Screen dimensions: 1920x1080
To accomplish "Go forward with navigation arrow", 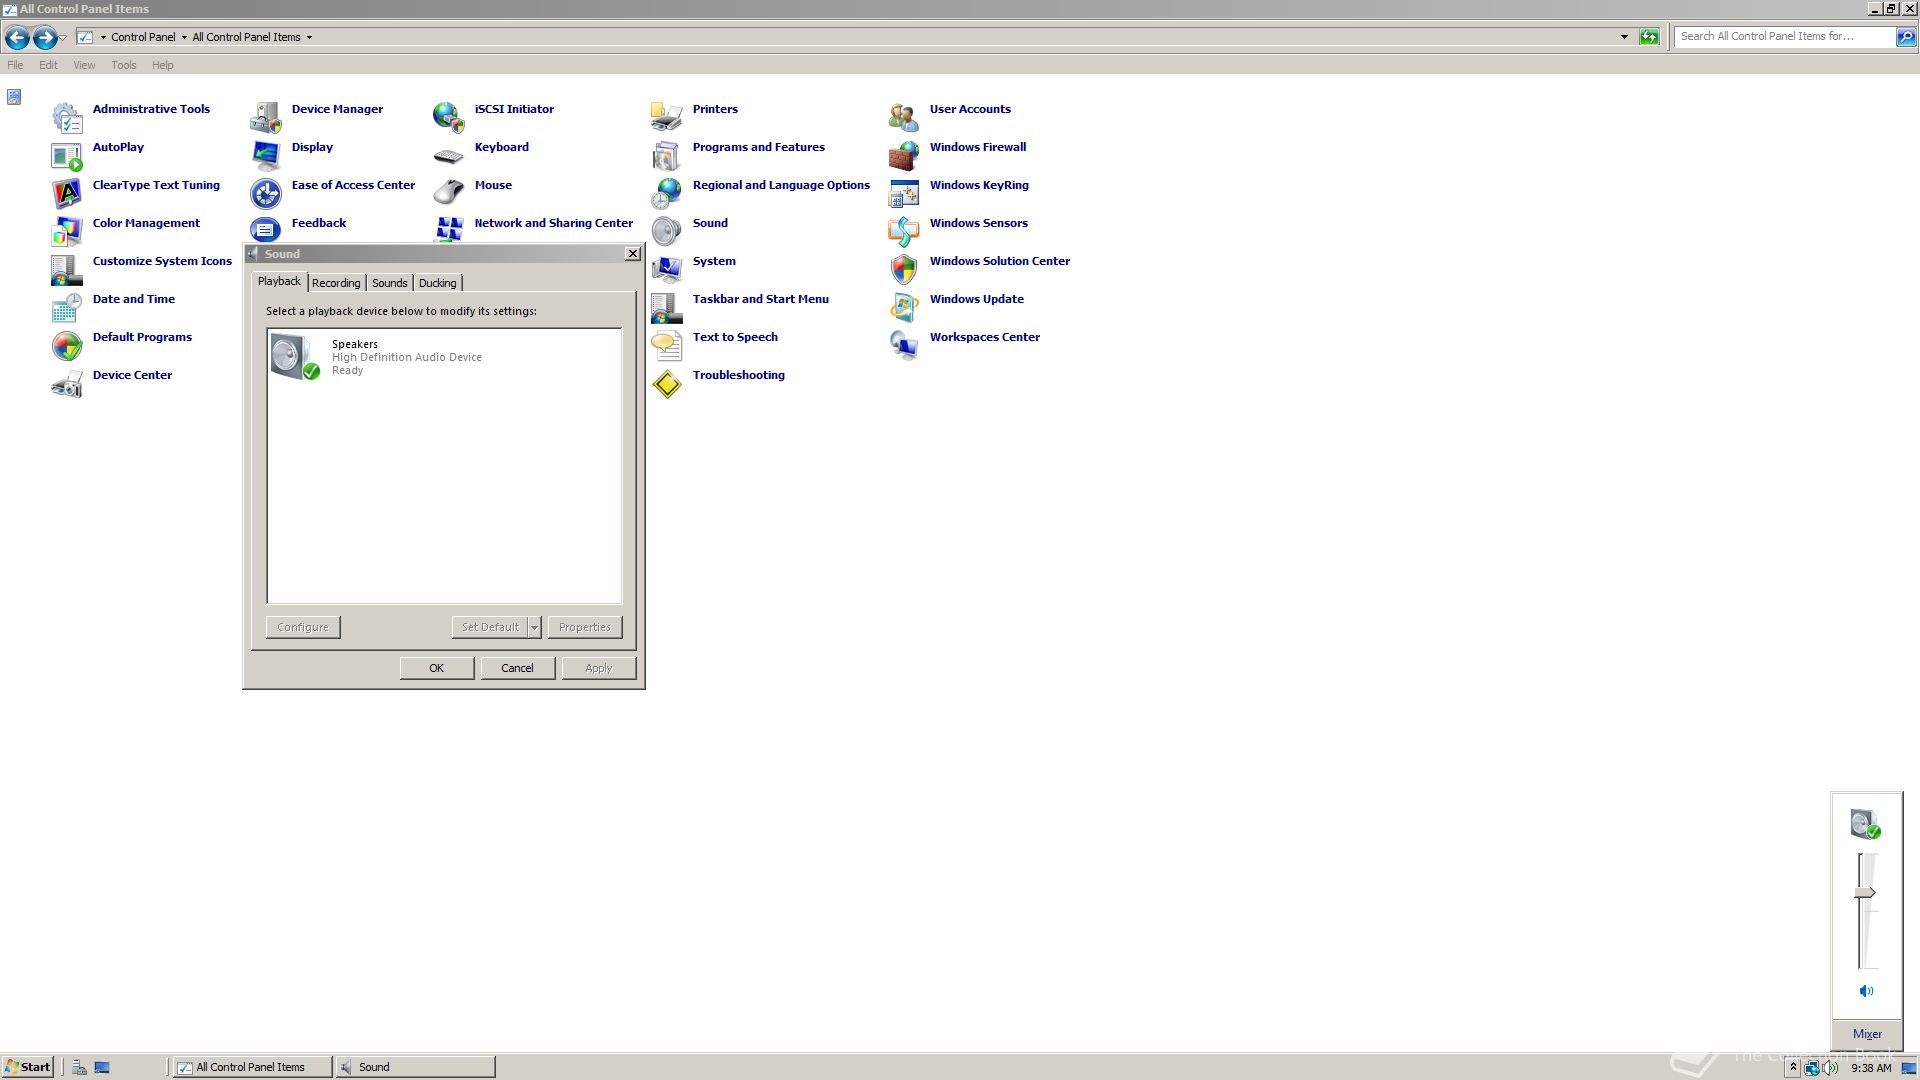I will [45, 38].
